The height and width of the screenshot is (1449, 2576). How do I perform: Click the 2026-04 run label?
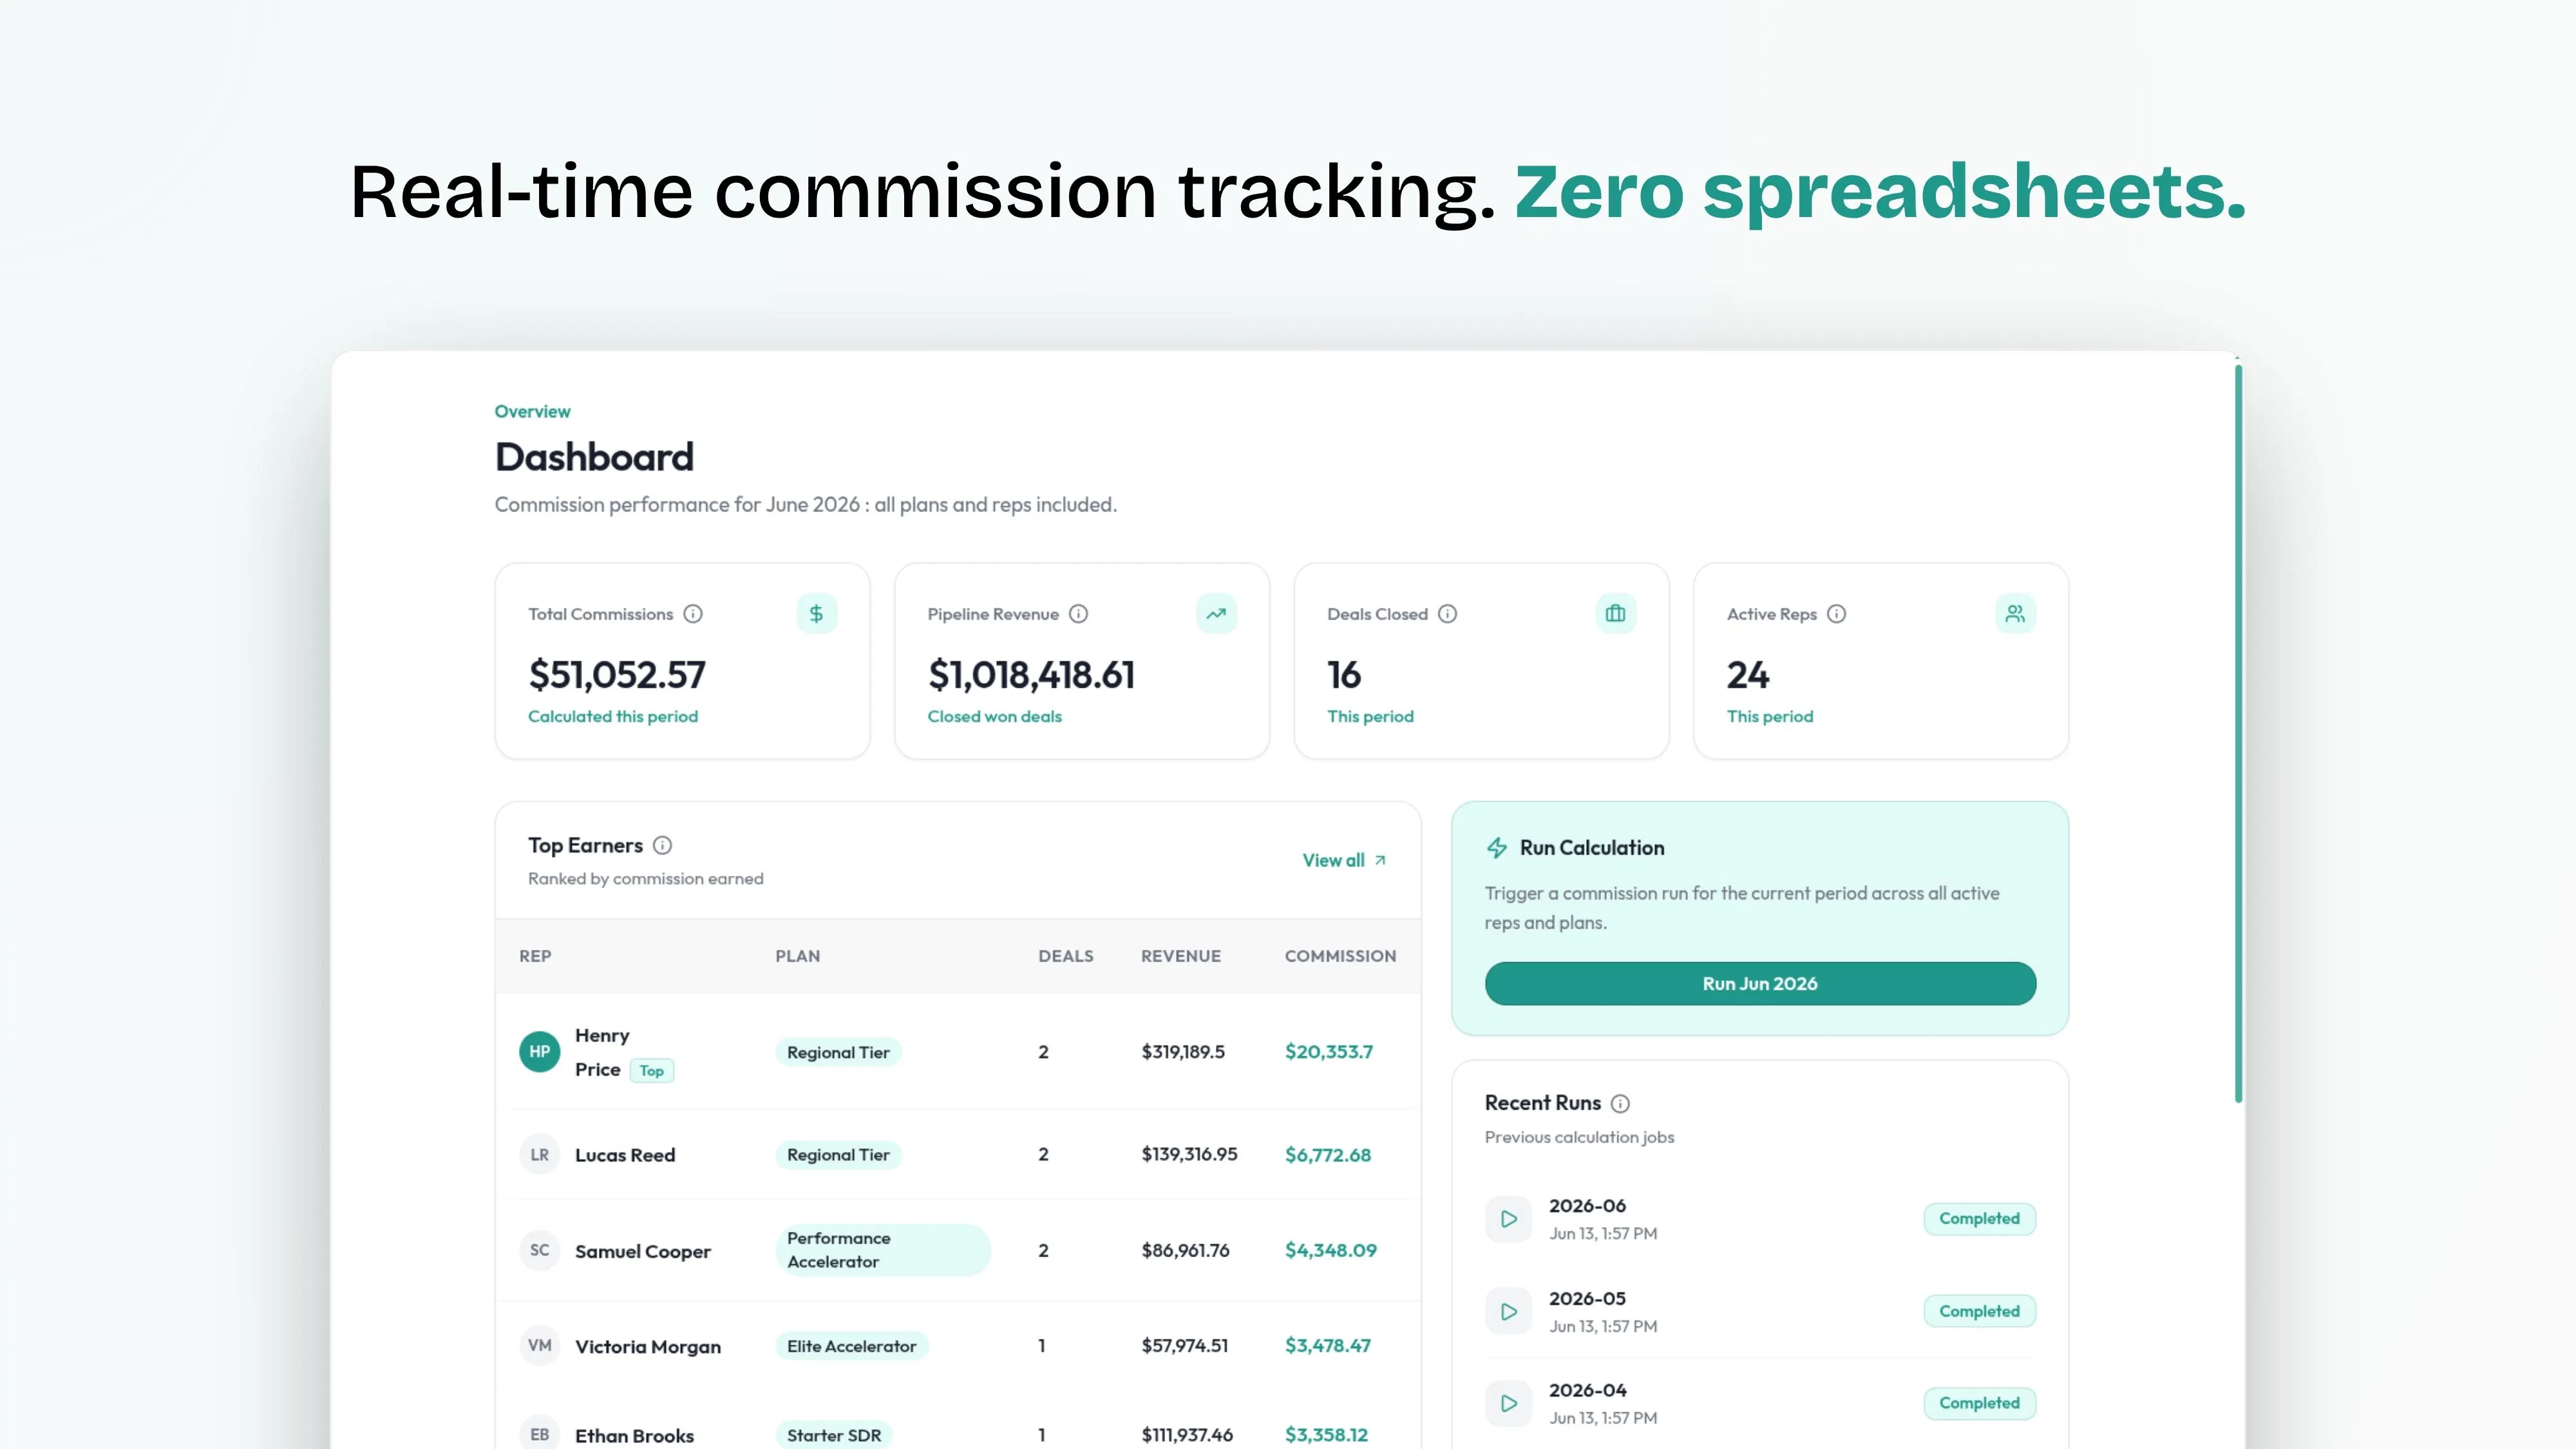[1587, 1391]
